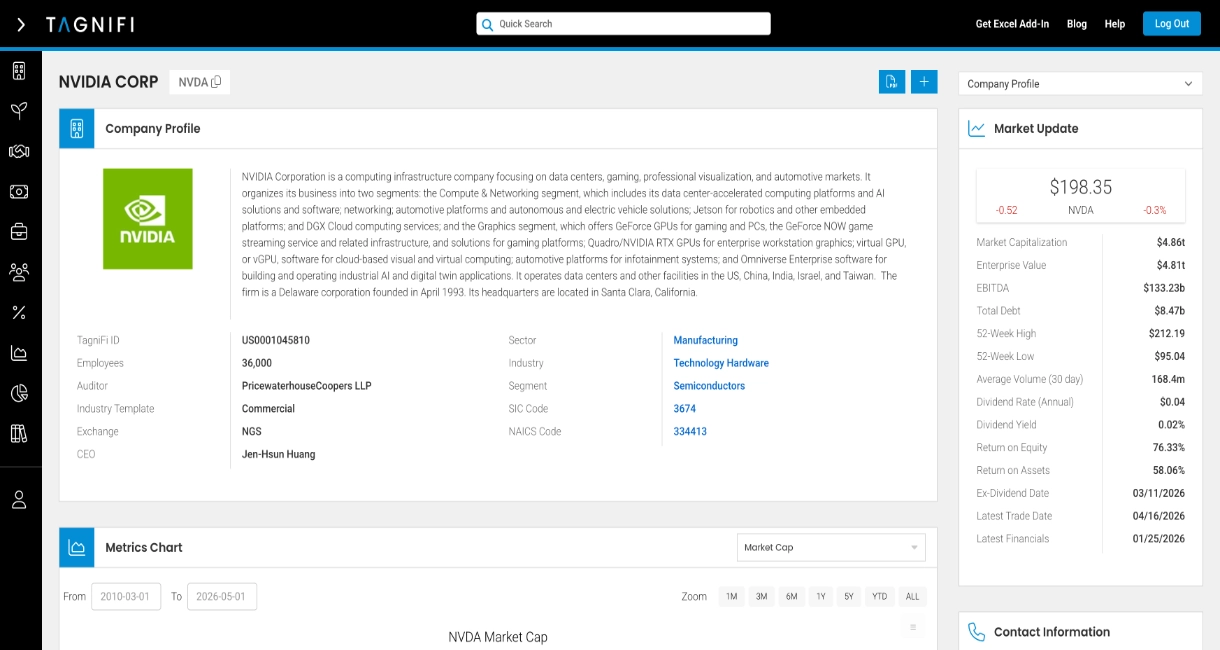Image resolution: width=1220 pixels, height=650 pixels.
Task: Click the Blog link in the header
Action: (x=1077, y=24)
